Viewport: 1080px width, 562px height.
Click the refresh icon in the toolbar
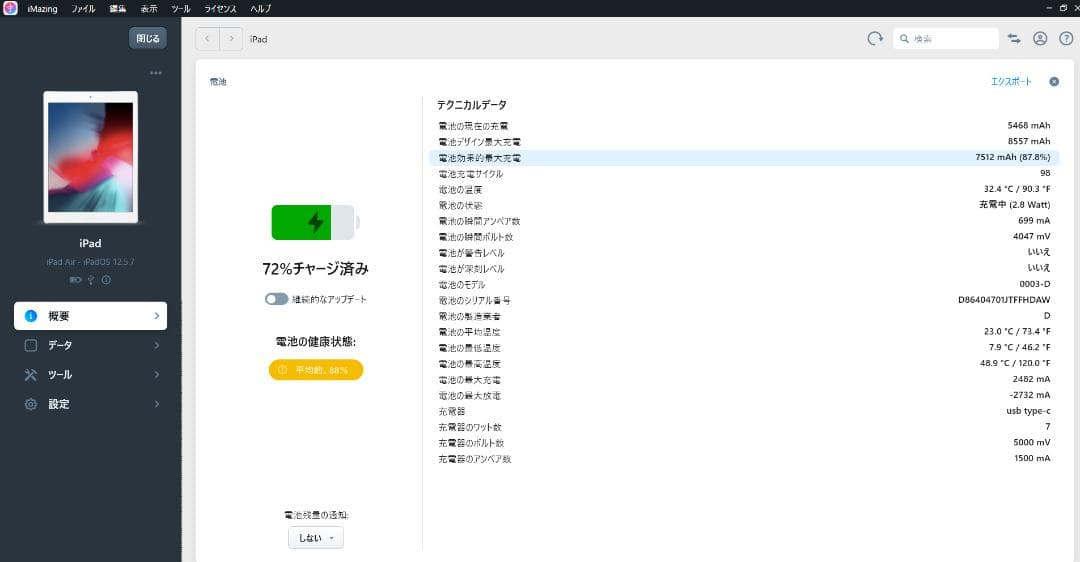coord(875,39)
